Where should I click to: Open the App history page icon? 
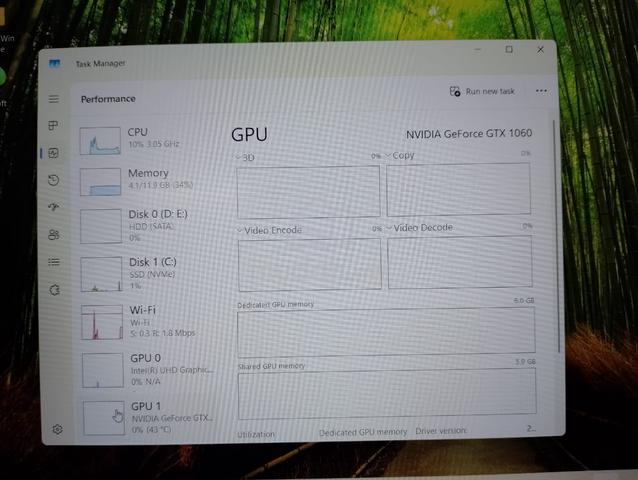pyautogui.click(x=53, y=180)
